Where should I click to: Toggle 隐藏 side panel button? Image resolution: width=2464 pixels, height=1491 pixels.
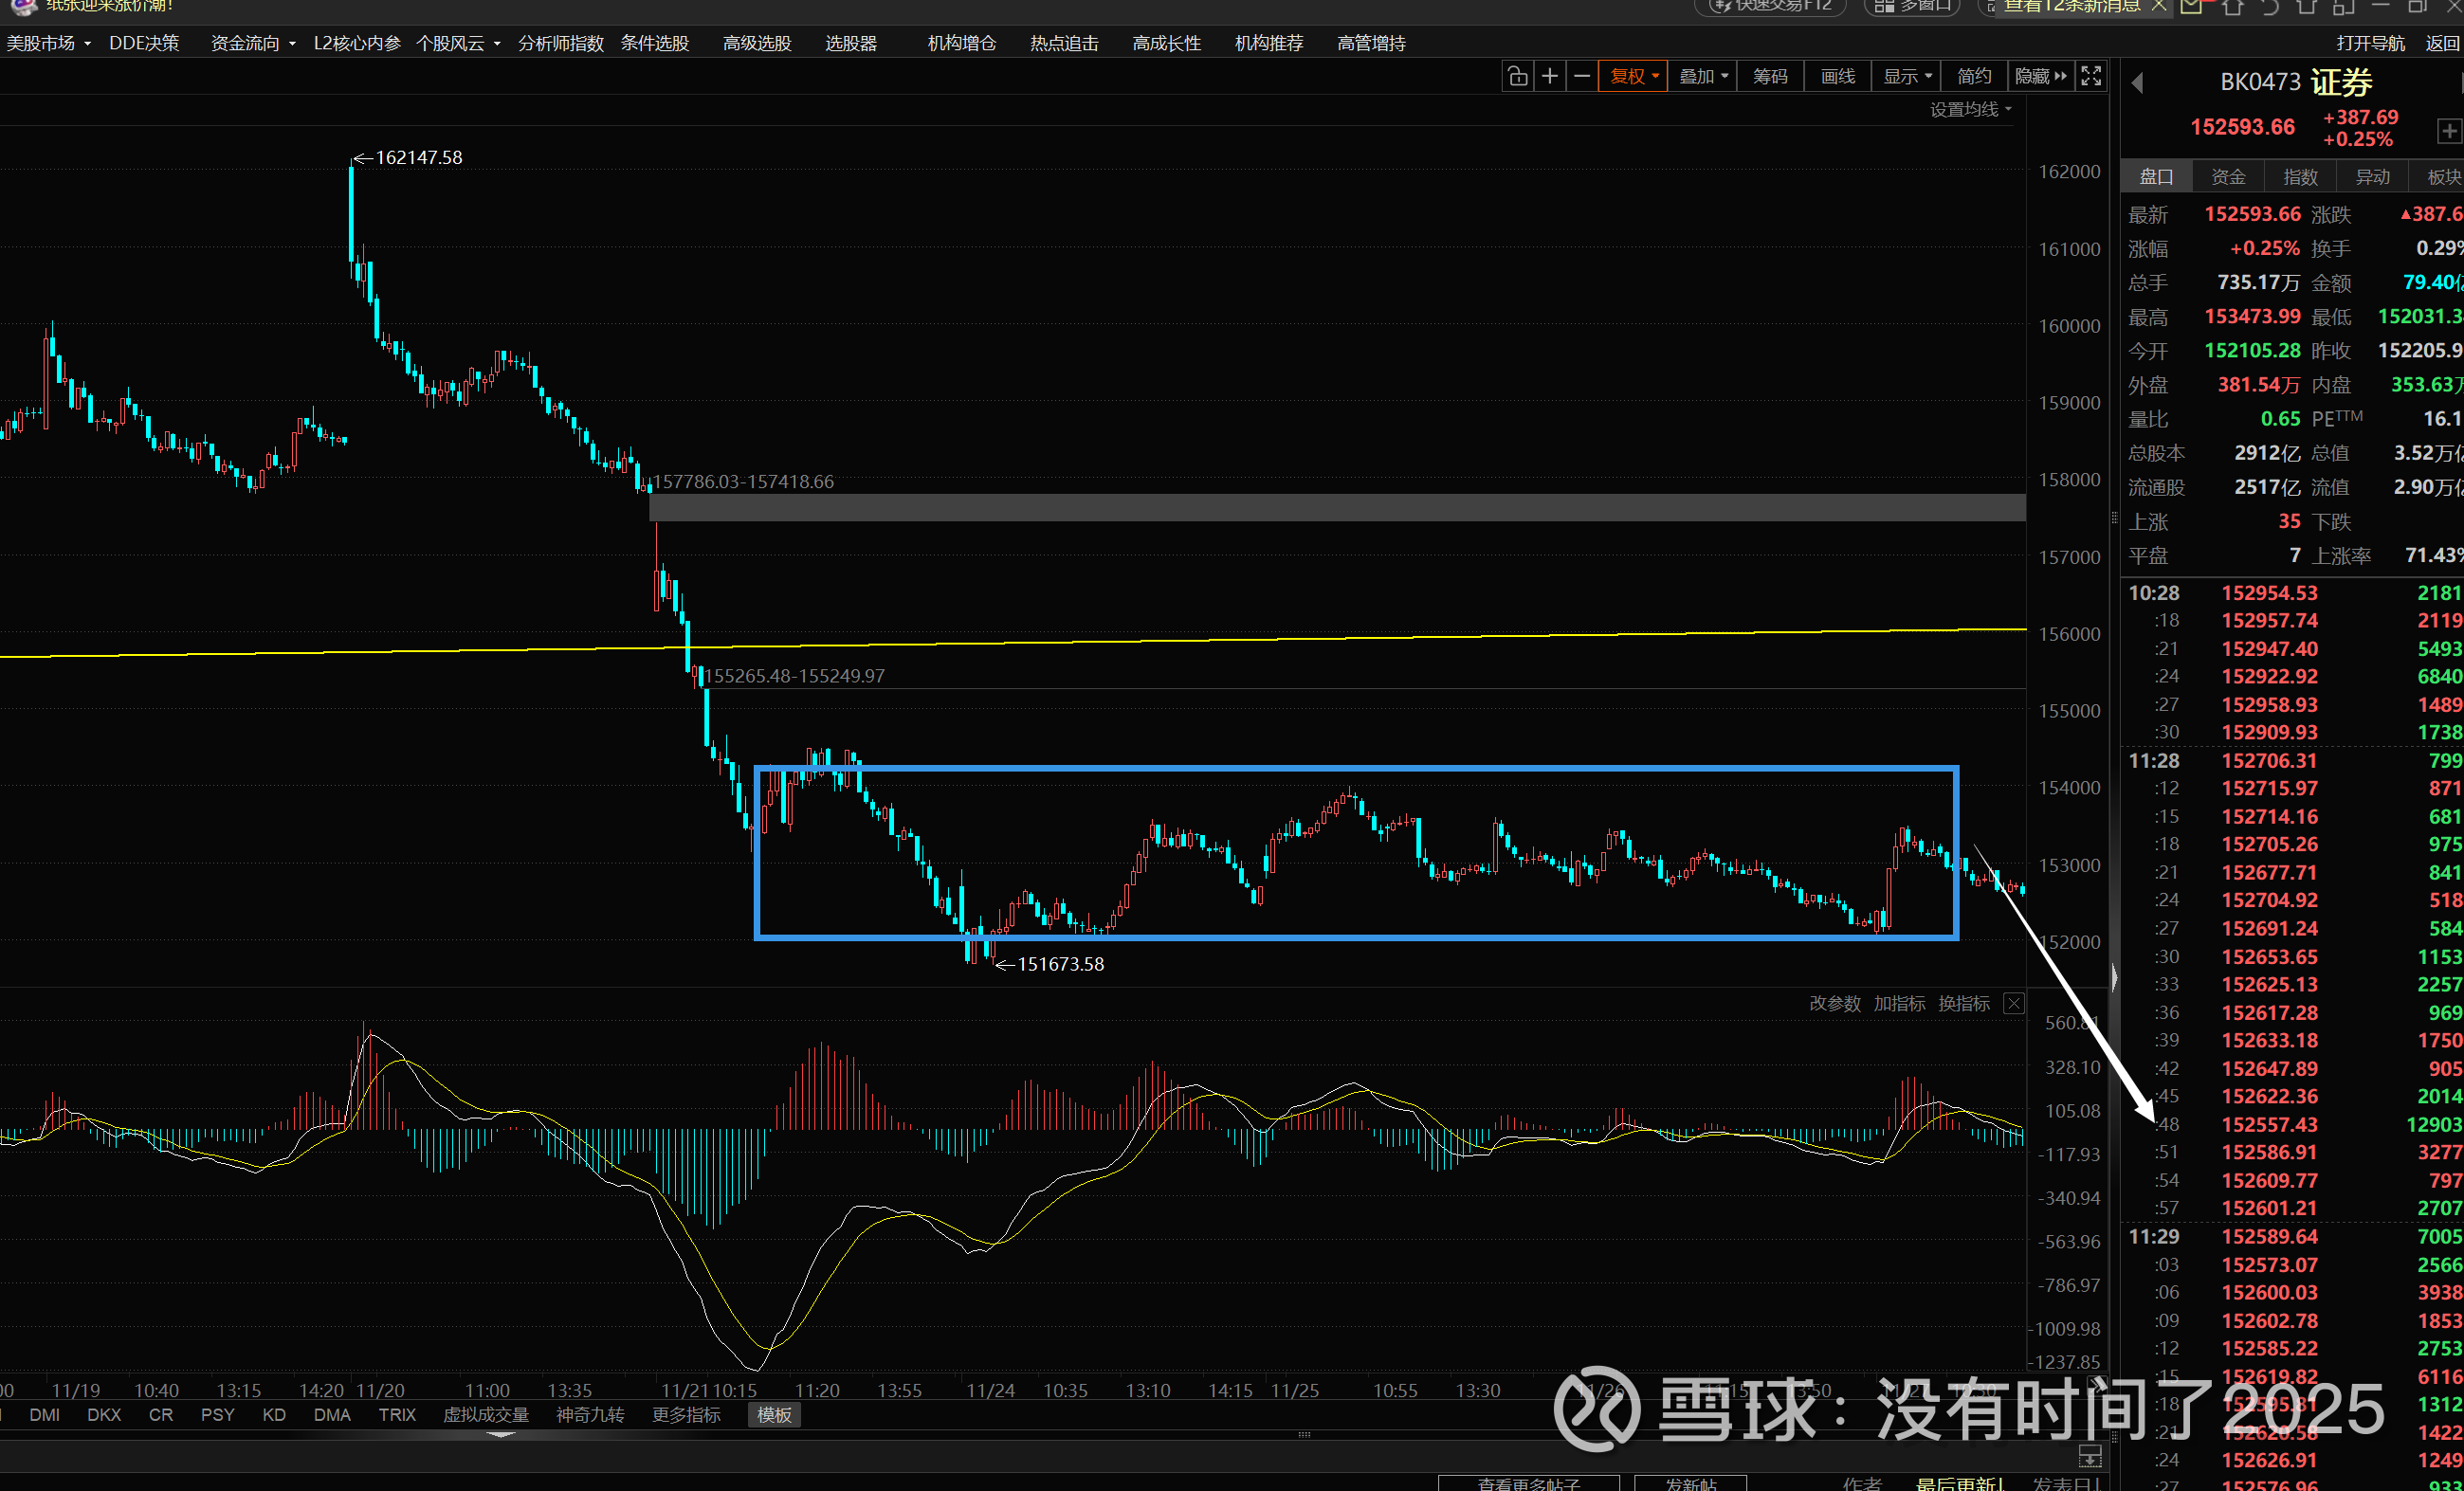(2039, 76)
